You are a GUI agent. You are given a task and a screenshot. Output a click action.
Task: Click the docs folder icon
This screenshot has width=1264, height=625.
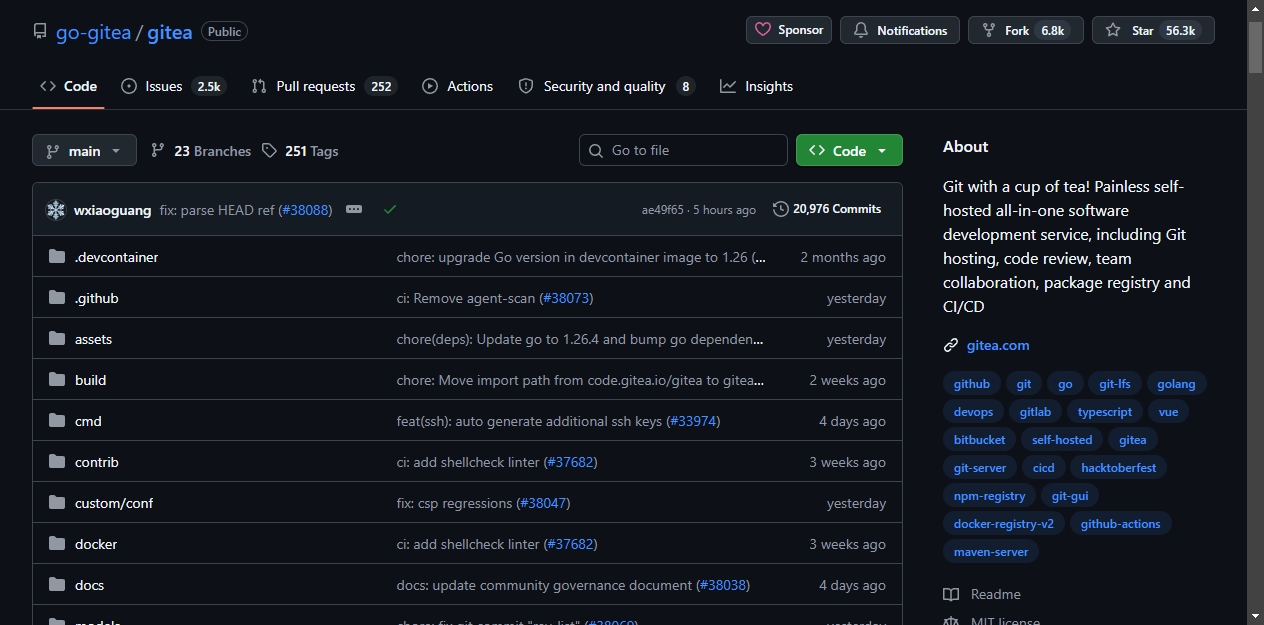coord(57,585)
